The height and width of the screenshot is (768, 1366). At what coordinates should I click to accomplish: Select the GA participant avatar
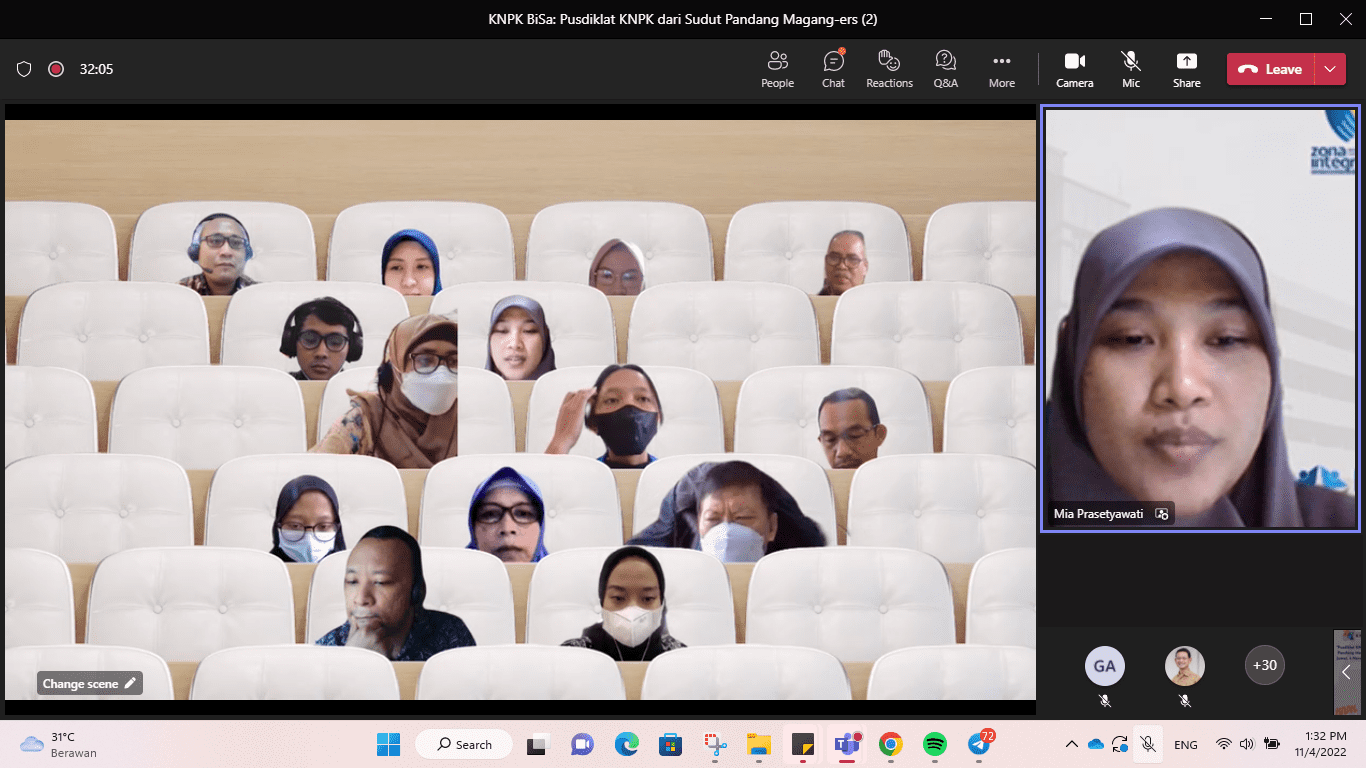1105,665
